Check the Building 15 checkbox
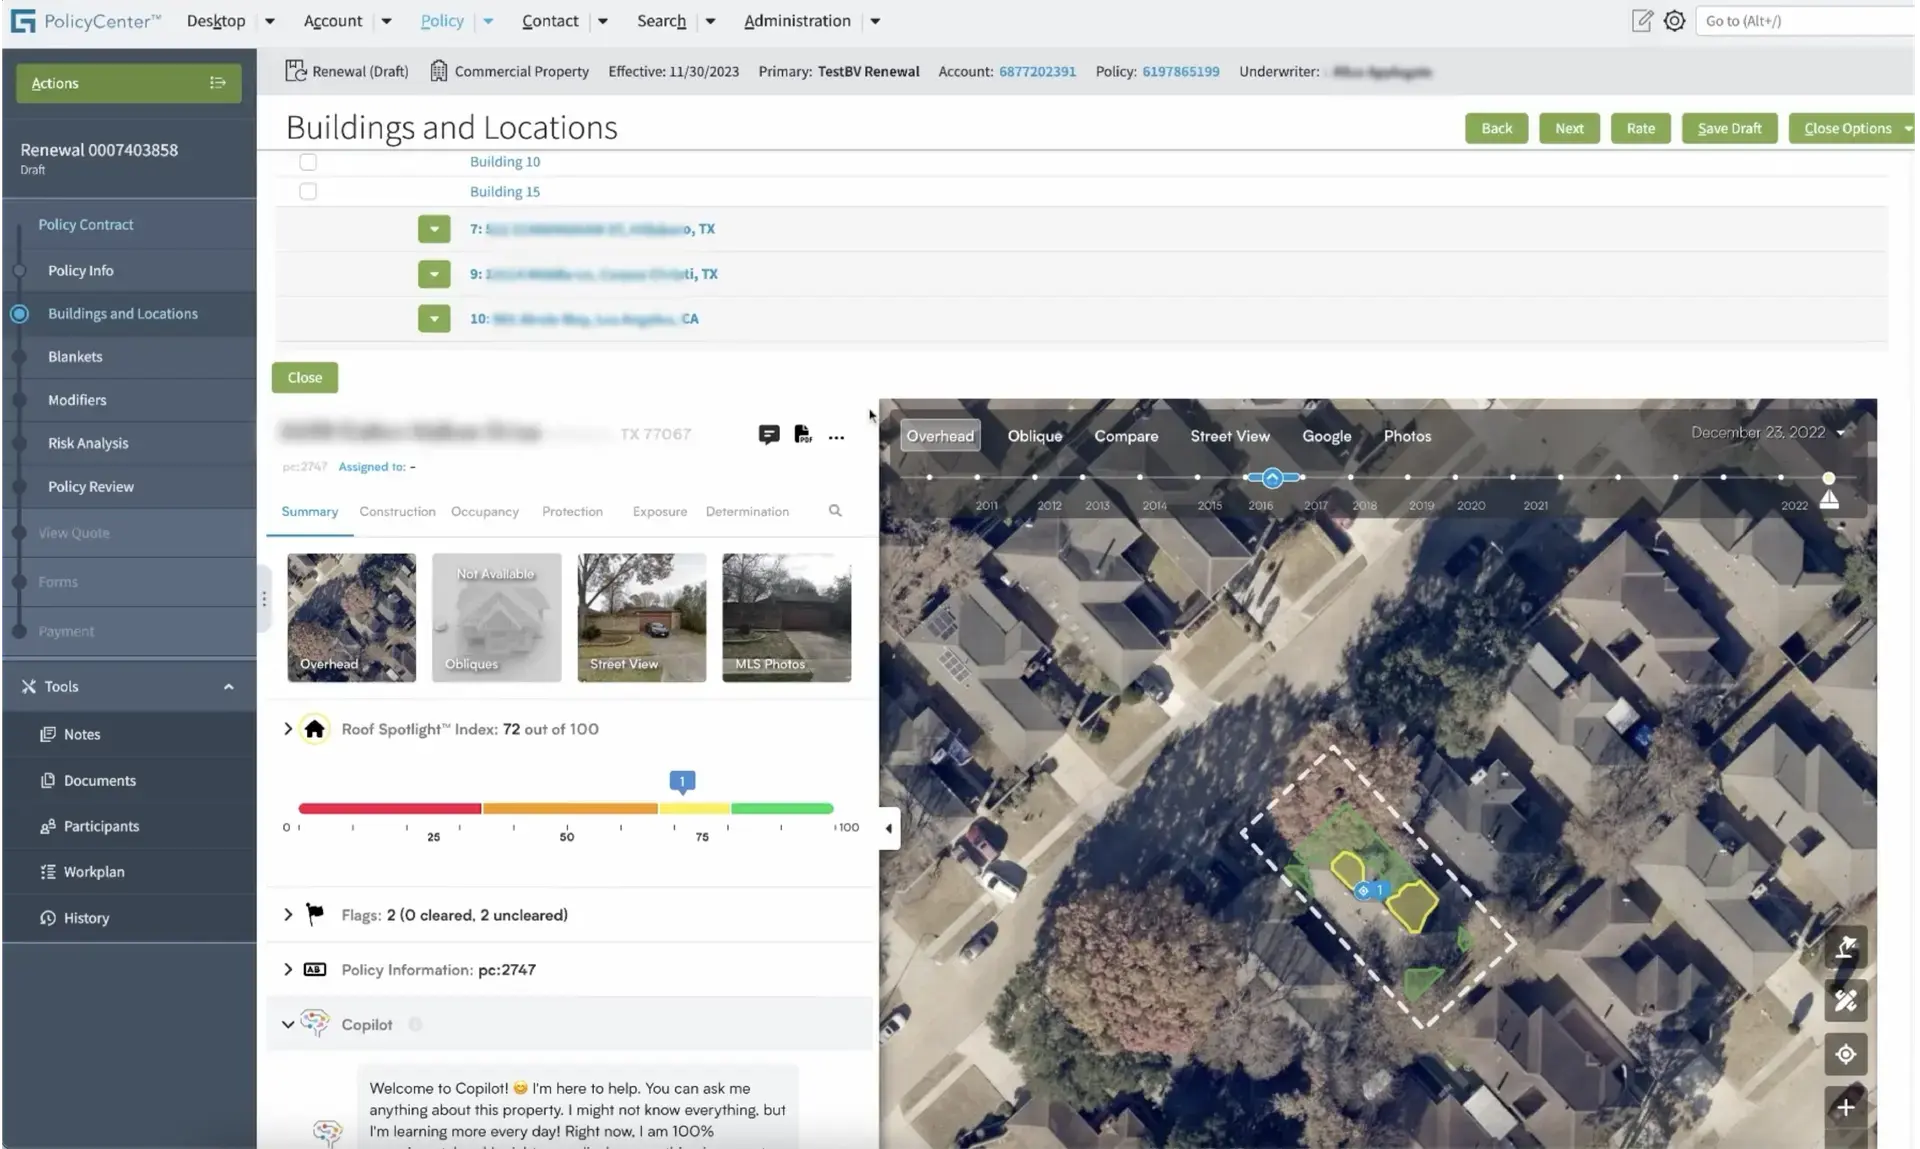Viewport: 1920px width, 1149px height. pyautogui.click(x=308, y=191)
